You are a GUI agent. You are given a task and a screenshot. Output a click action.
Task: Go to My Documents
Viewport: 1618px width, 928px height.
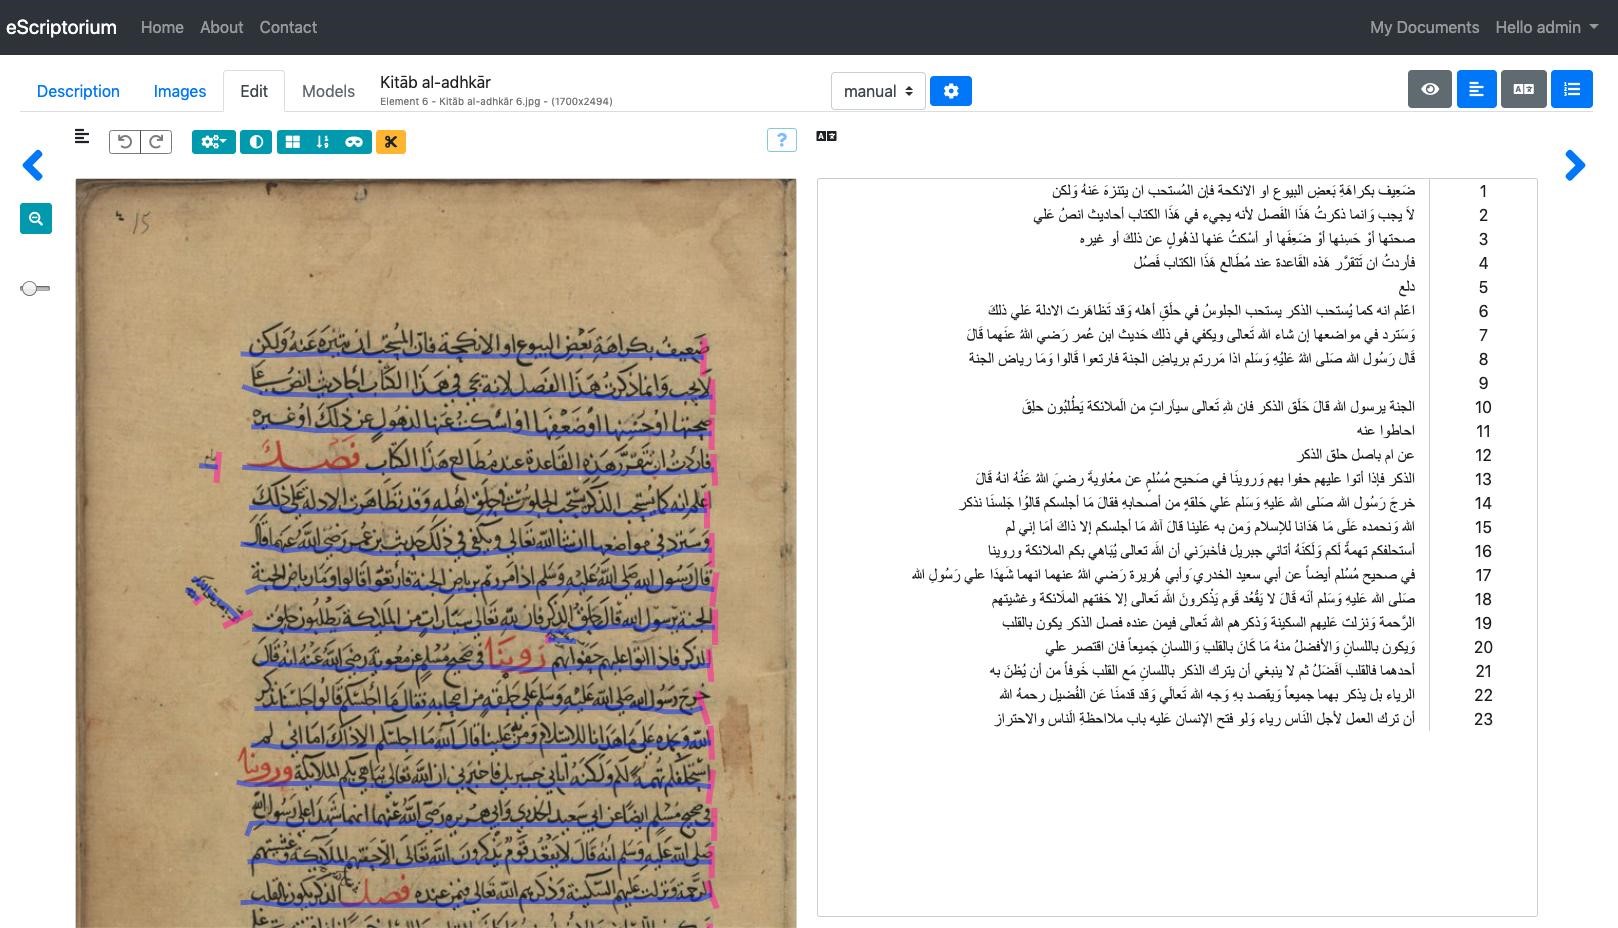[1423, 27]
